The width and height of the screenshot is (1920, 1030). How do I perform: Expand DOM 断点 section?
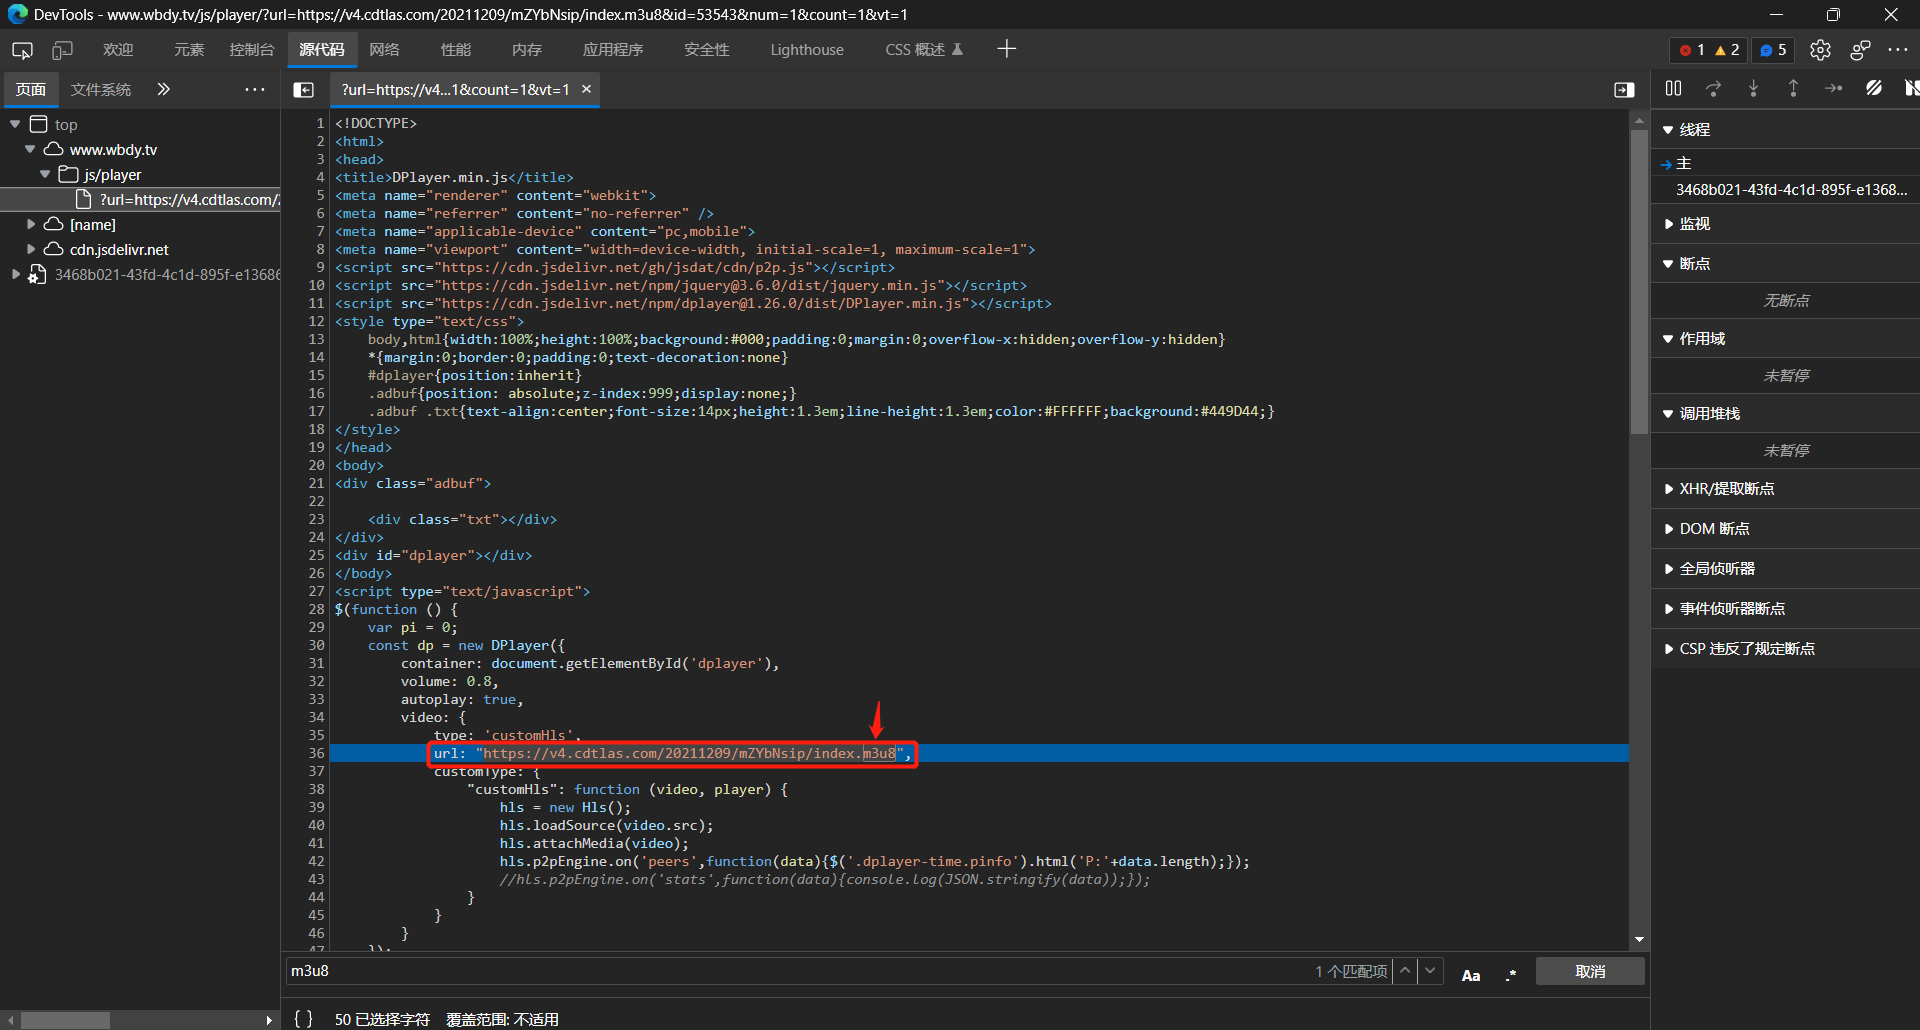tap(1785, 529)
